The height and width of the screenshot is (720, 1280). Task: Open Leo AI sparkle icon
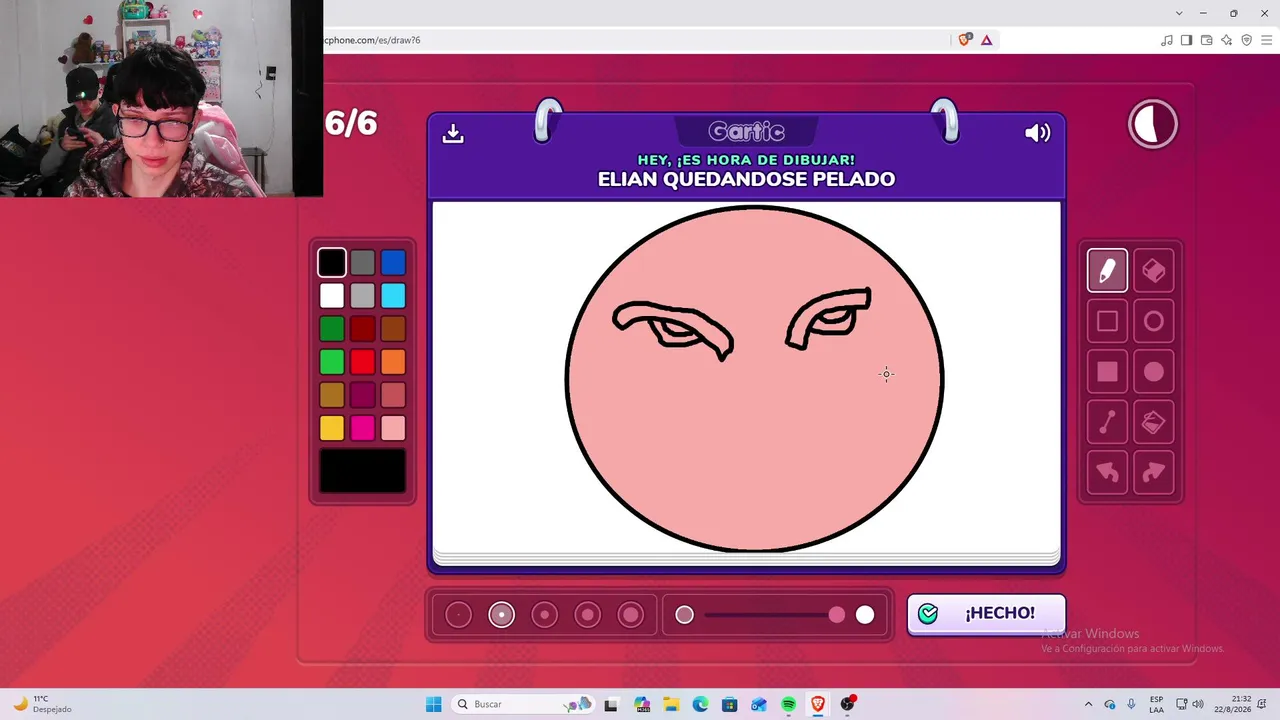(1226, 40)
